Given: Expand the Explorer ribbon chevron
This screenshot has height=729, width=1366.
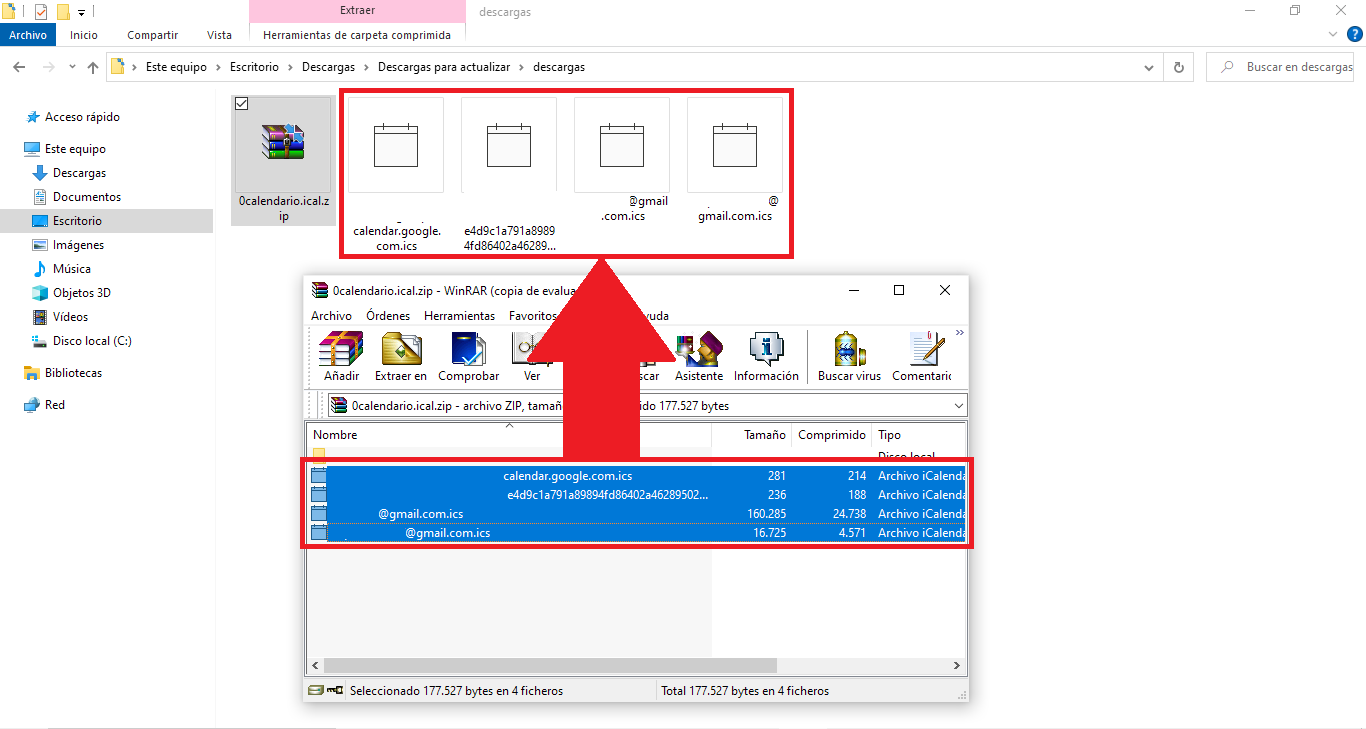Looking at the screenshot, I should click(x=1331, y=35).
